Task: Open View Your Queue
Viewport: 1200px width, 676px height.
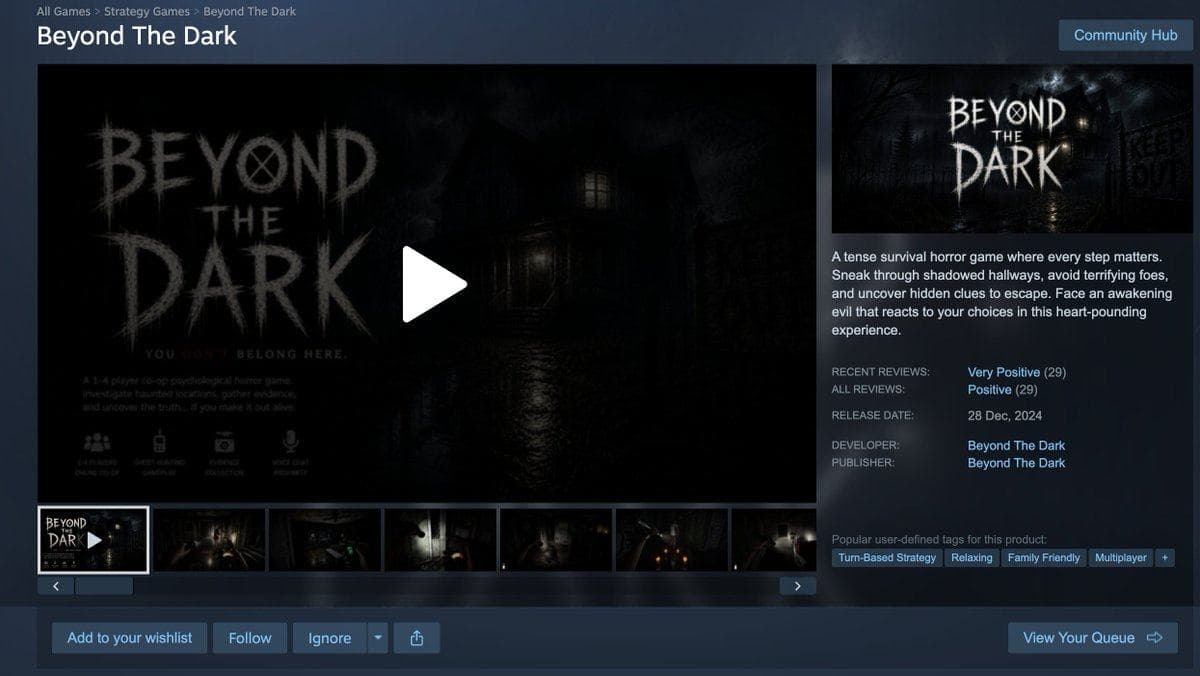Action: click(1093, 638)
